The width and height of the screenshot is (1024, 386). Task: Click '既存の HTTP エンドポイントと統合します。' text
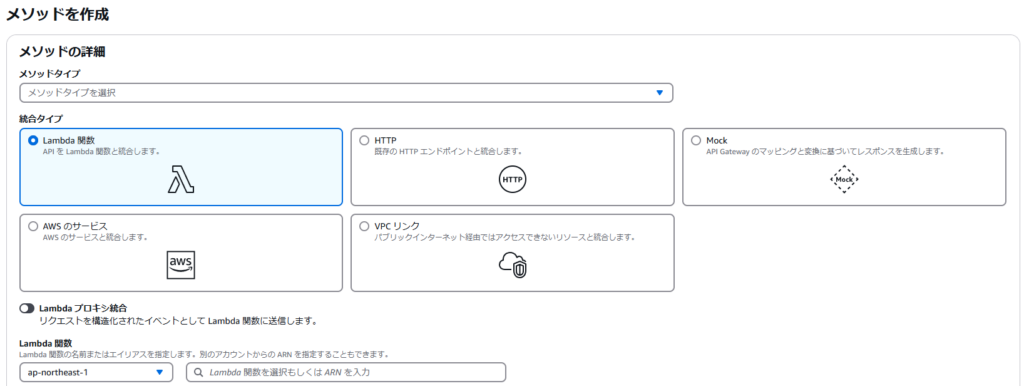point(448,152)
